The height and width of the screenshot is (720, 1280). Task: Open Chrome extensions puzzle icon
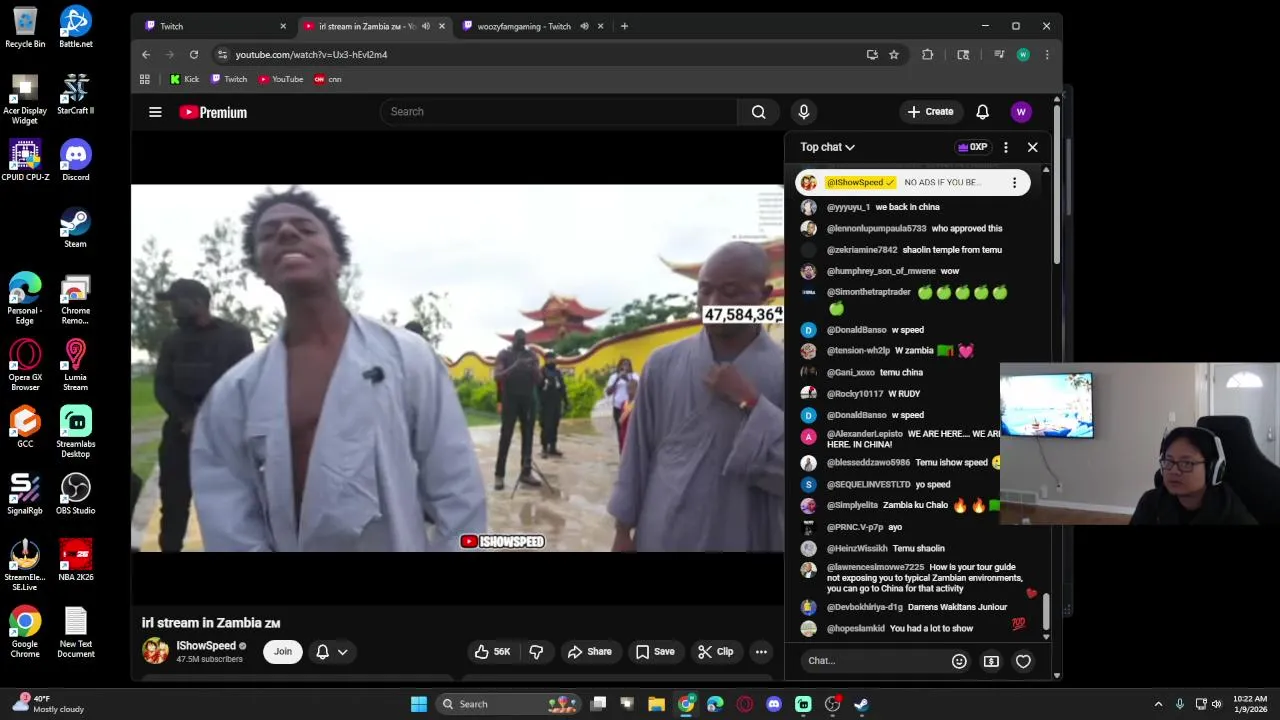[927, 55]
